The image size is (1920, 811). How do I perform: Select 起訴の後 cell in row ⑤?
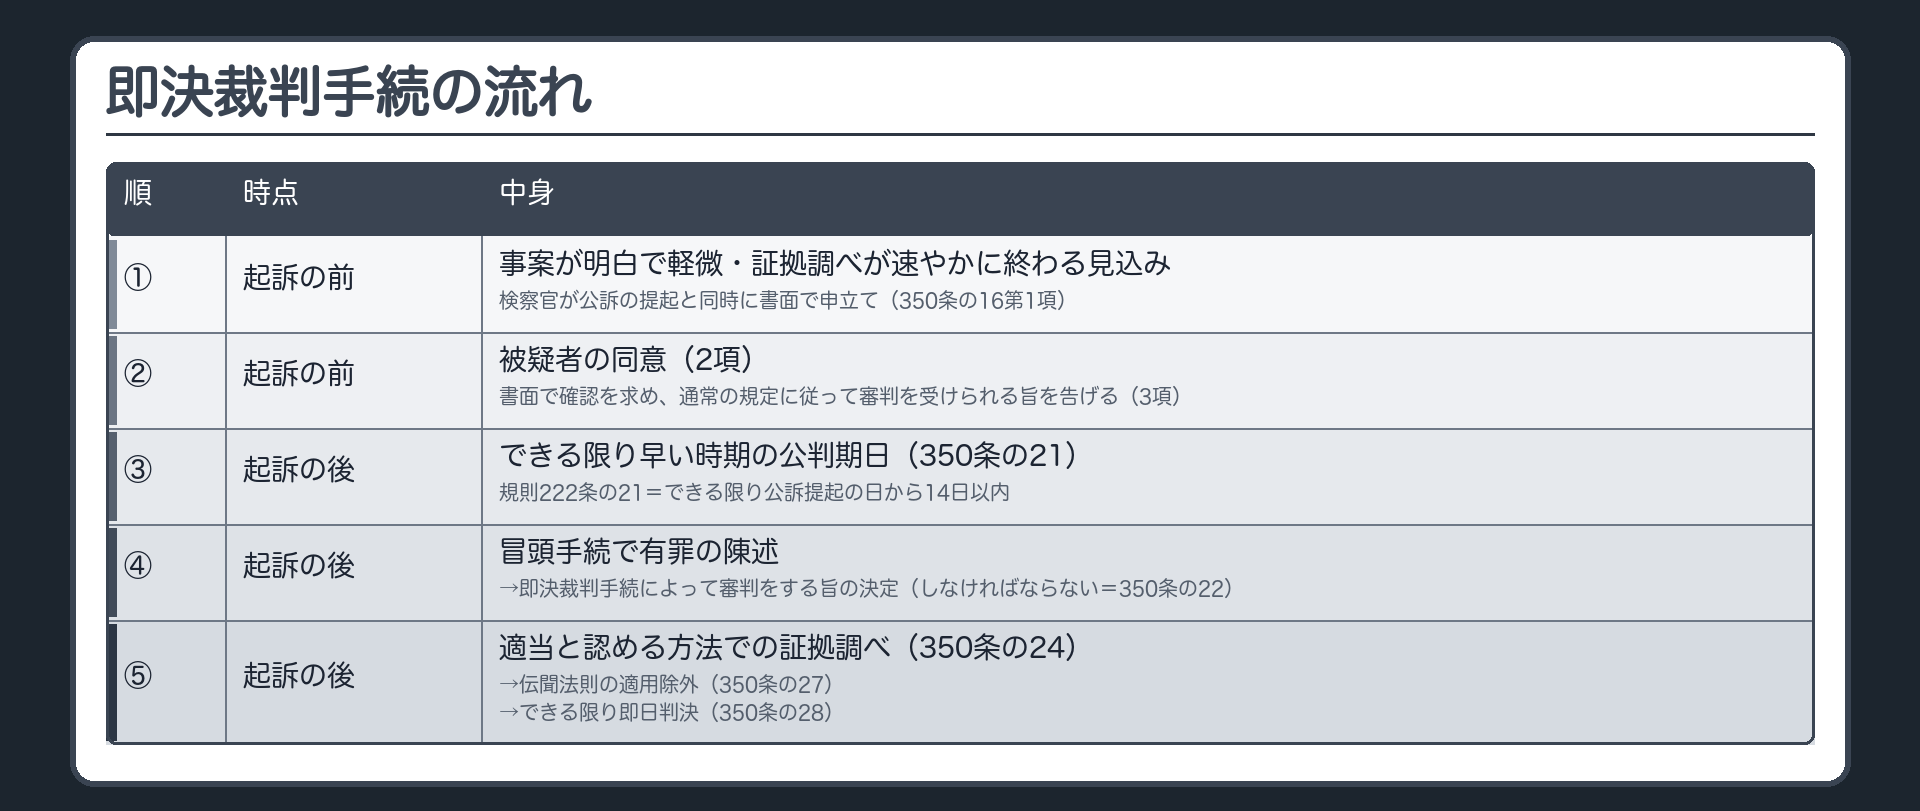pos(298,675)
